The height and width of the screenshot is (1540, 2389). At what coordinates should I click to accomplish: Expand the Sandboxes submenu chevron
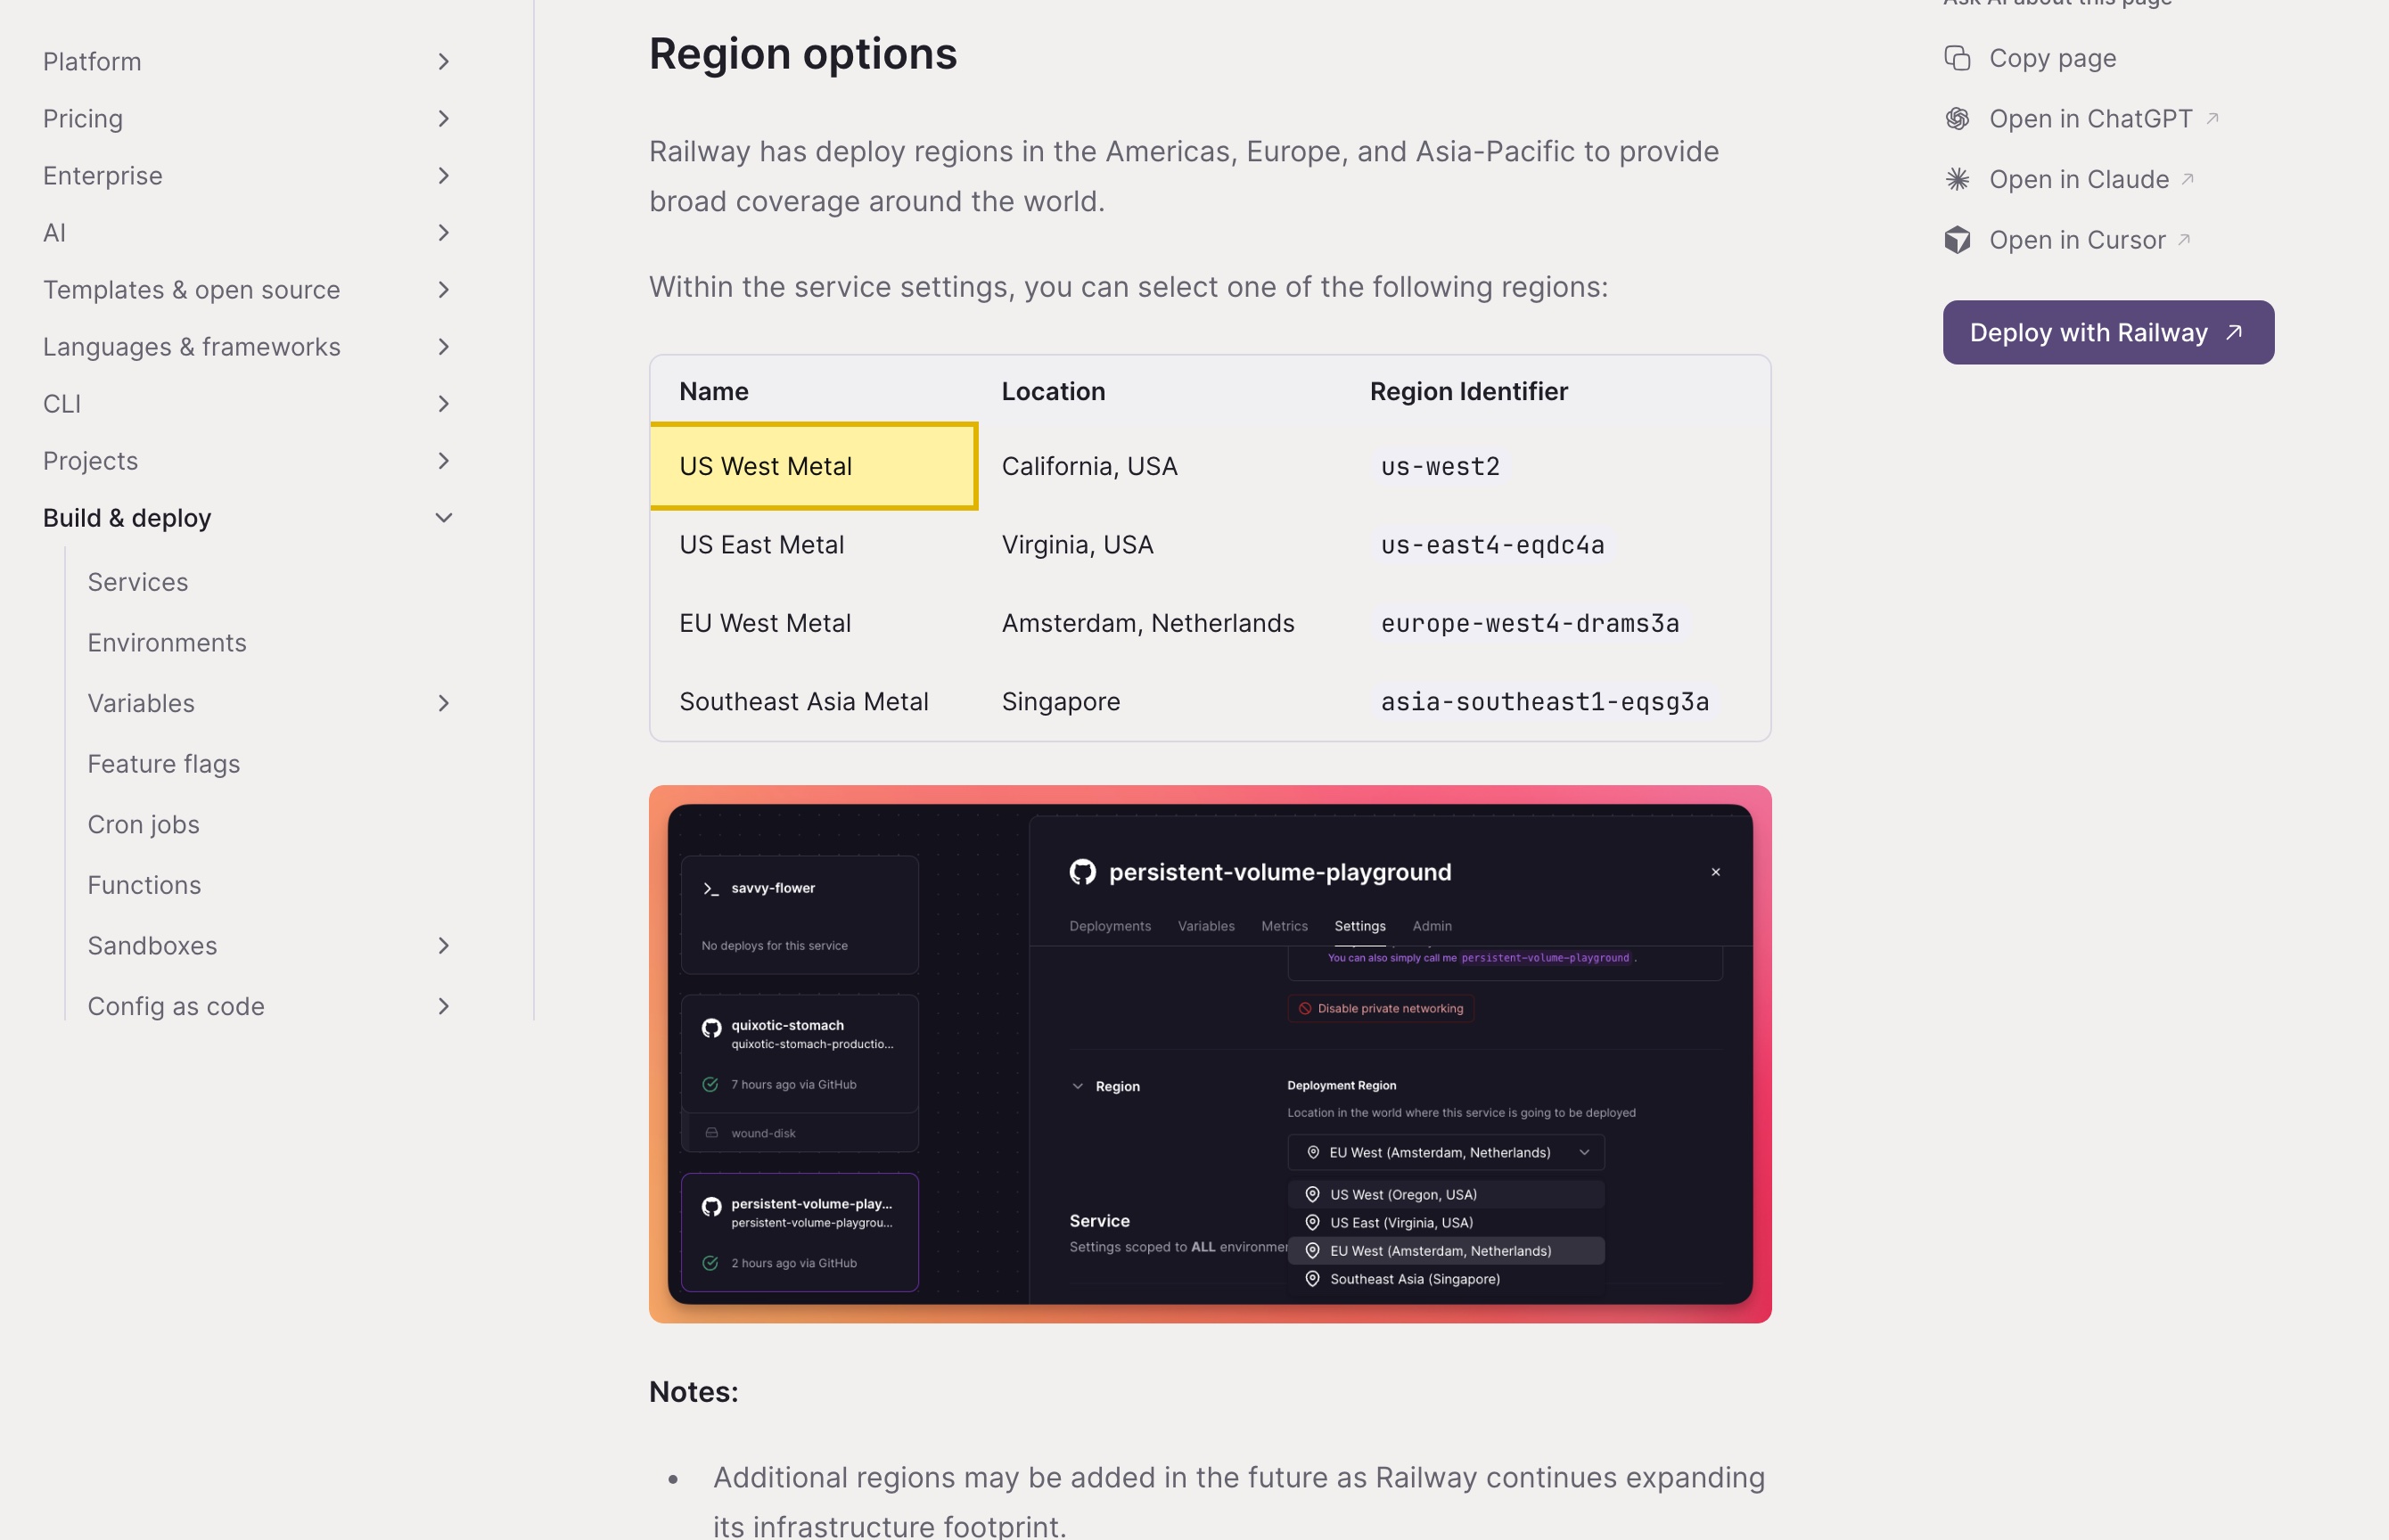tap(444, 946)
